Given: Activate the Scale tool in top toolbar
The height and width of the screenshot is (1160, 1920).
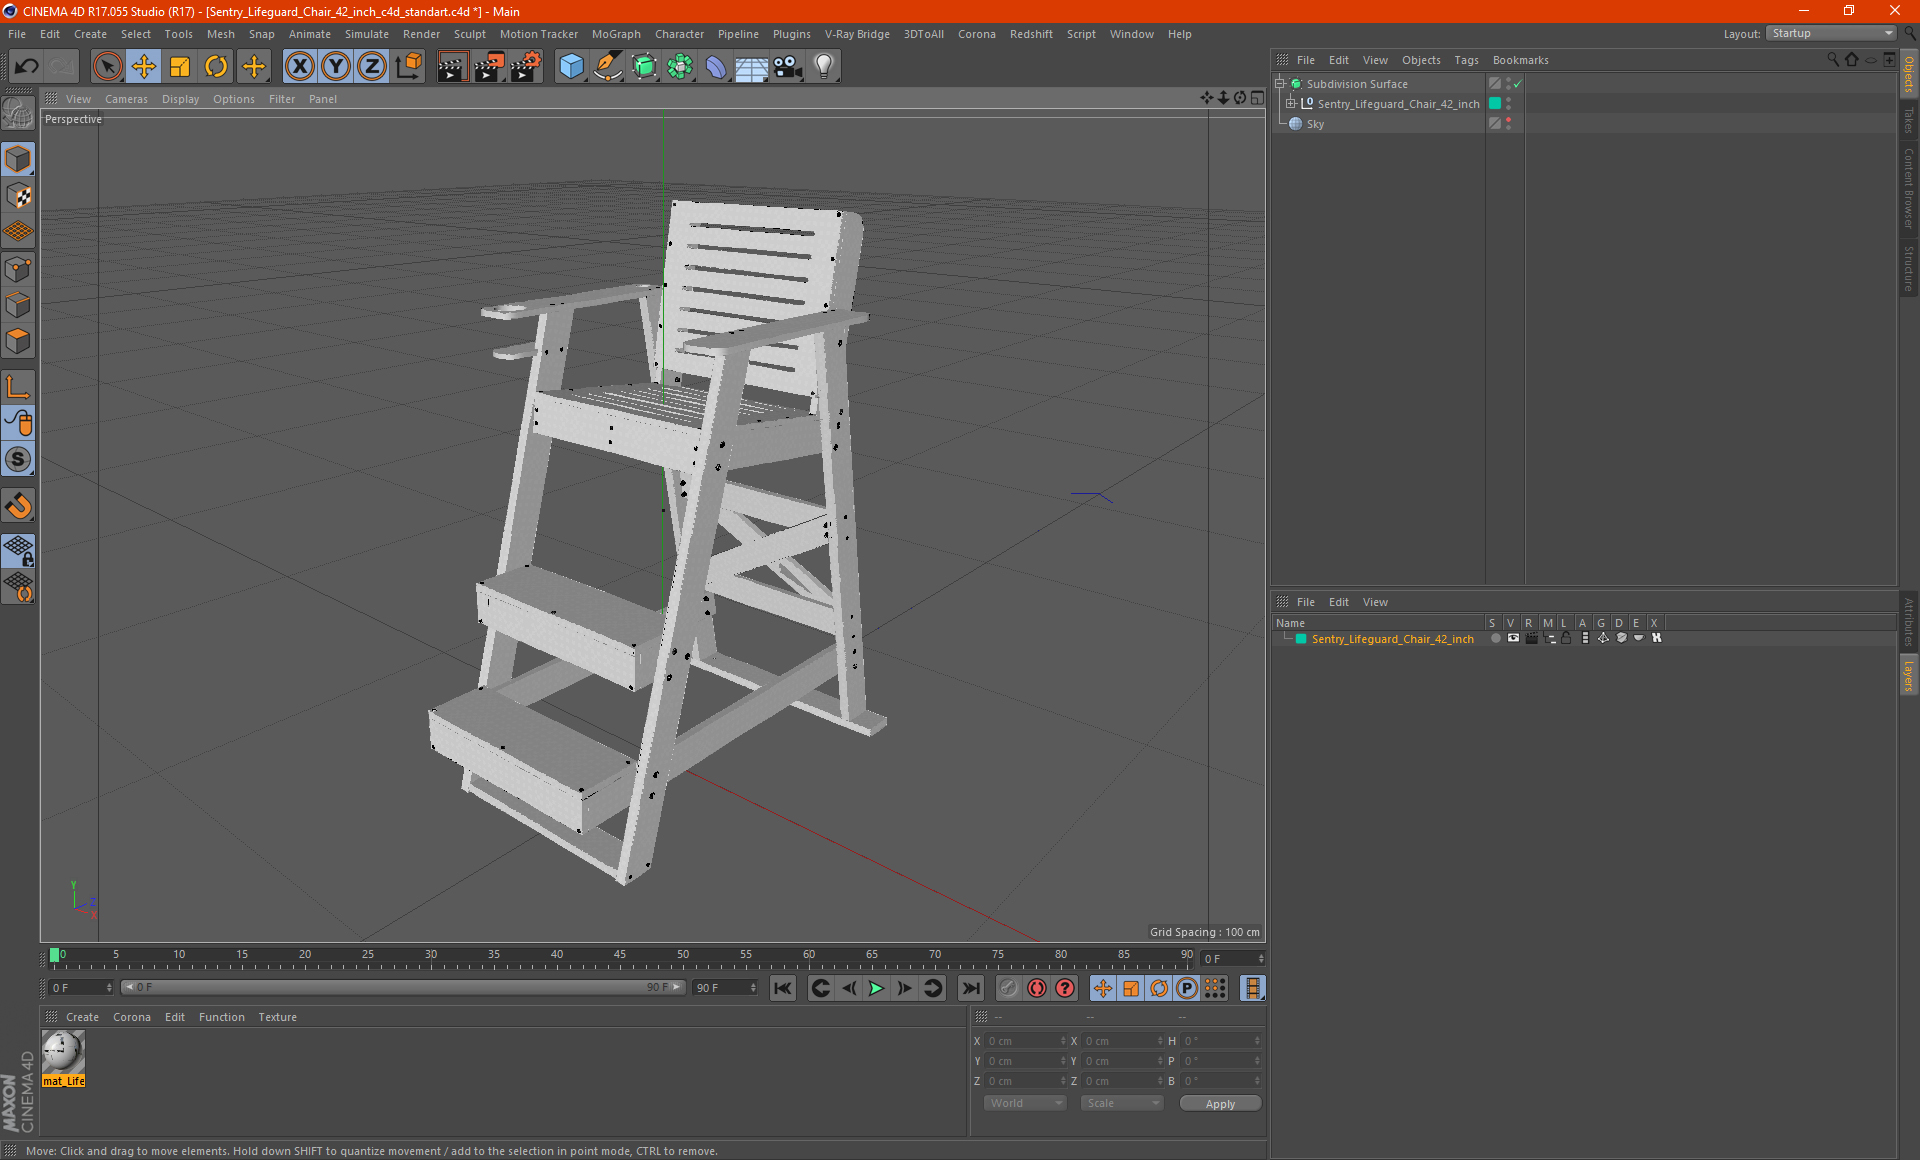Looking at the screenshot, I should pos(180,67).
